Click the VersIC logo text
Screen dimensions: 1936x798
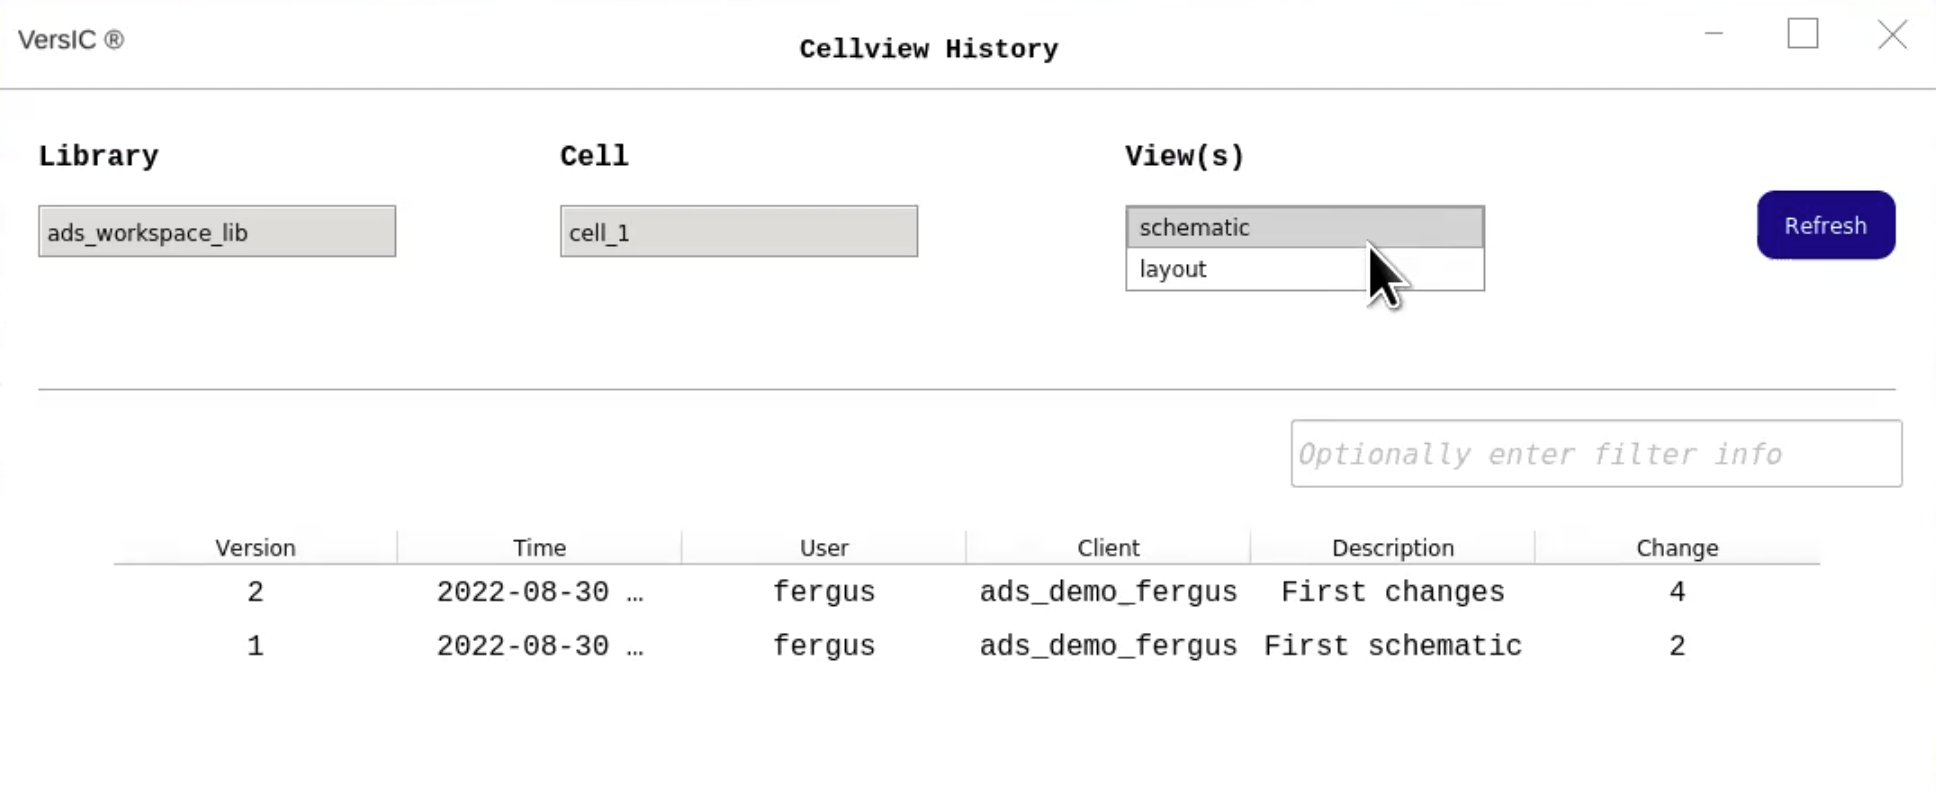[x=70, y=40]
